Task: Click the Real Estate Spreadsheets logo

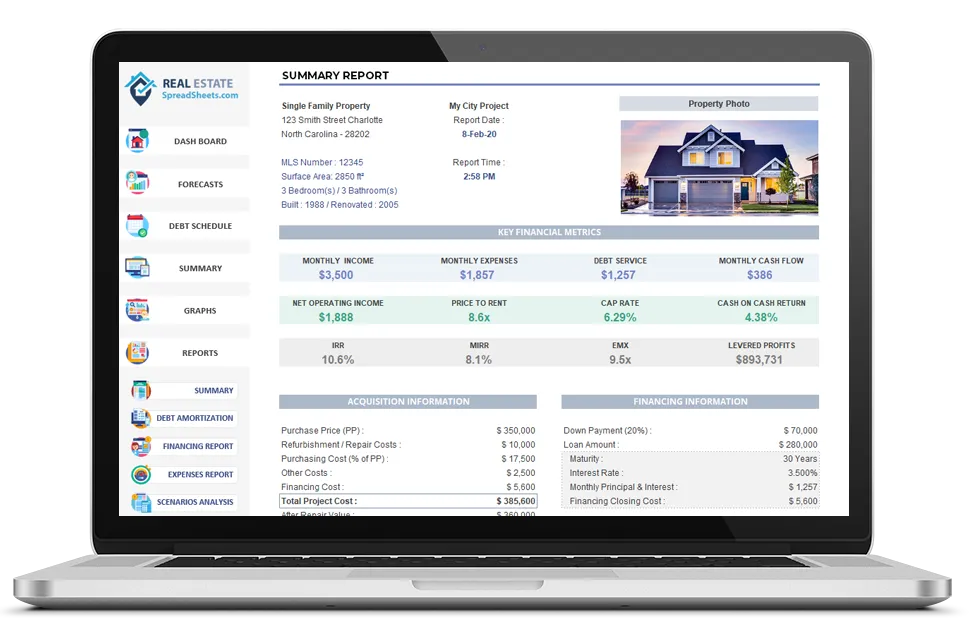Action: [182, 89]
